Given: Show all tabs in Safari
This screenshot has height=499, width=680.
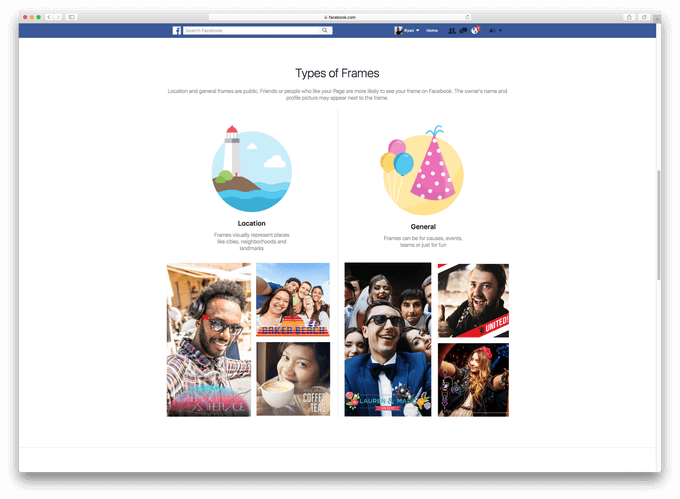Looking at the screenshot, I should 644,17.
